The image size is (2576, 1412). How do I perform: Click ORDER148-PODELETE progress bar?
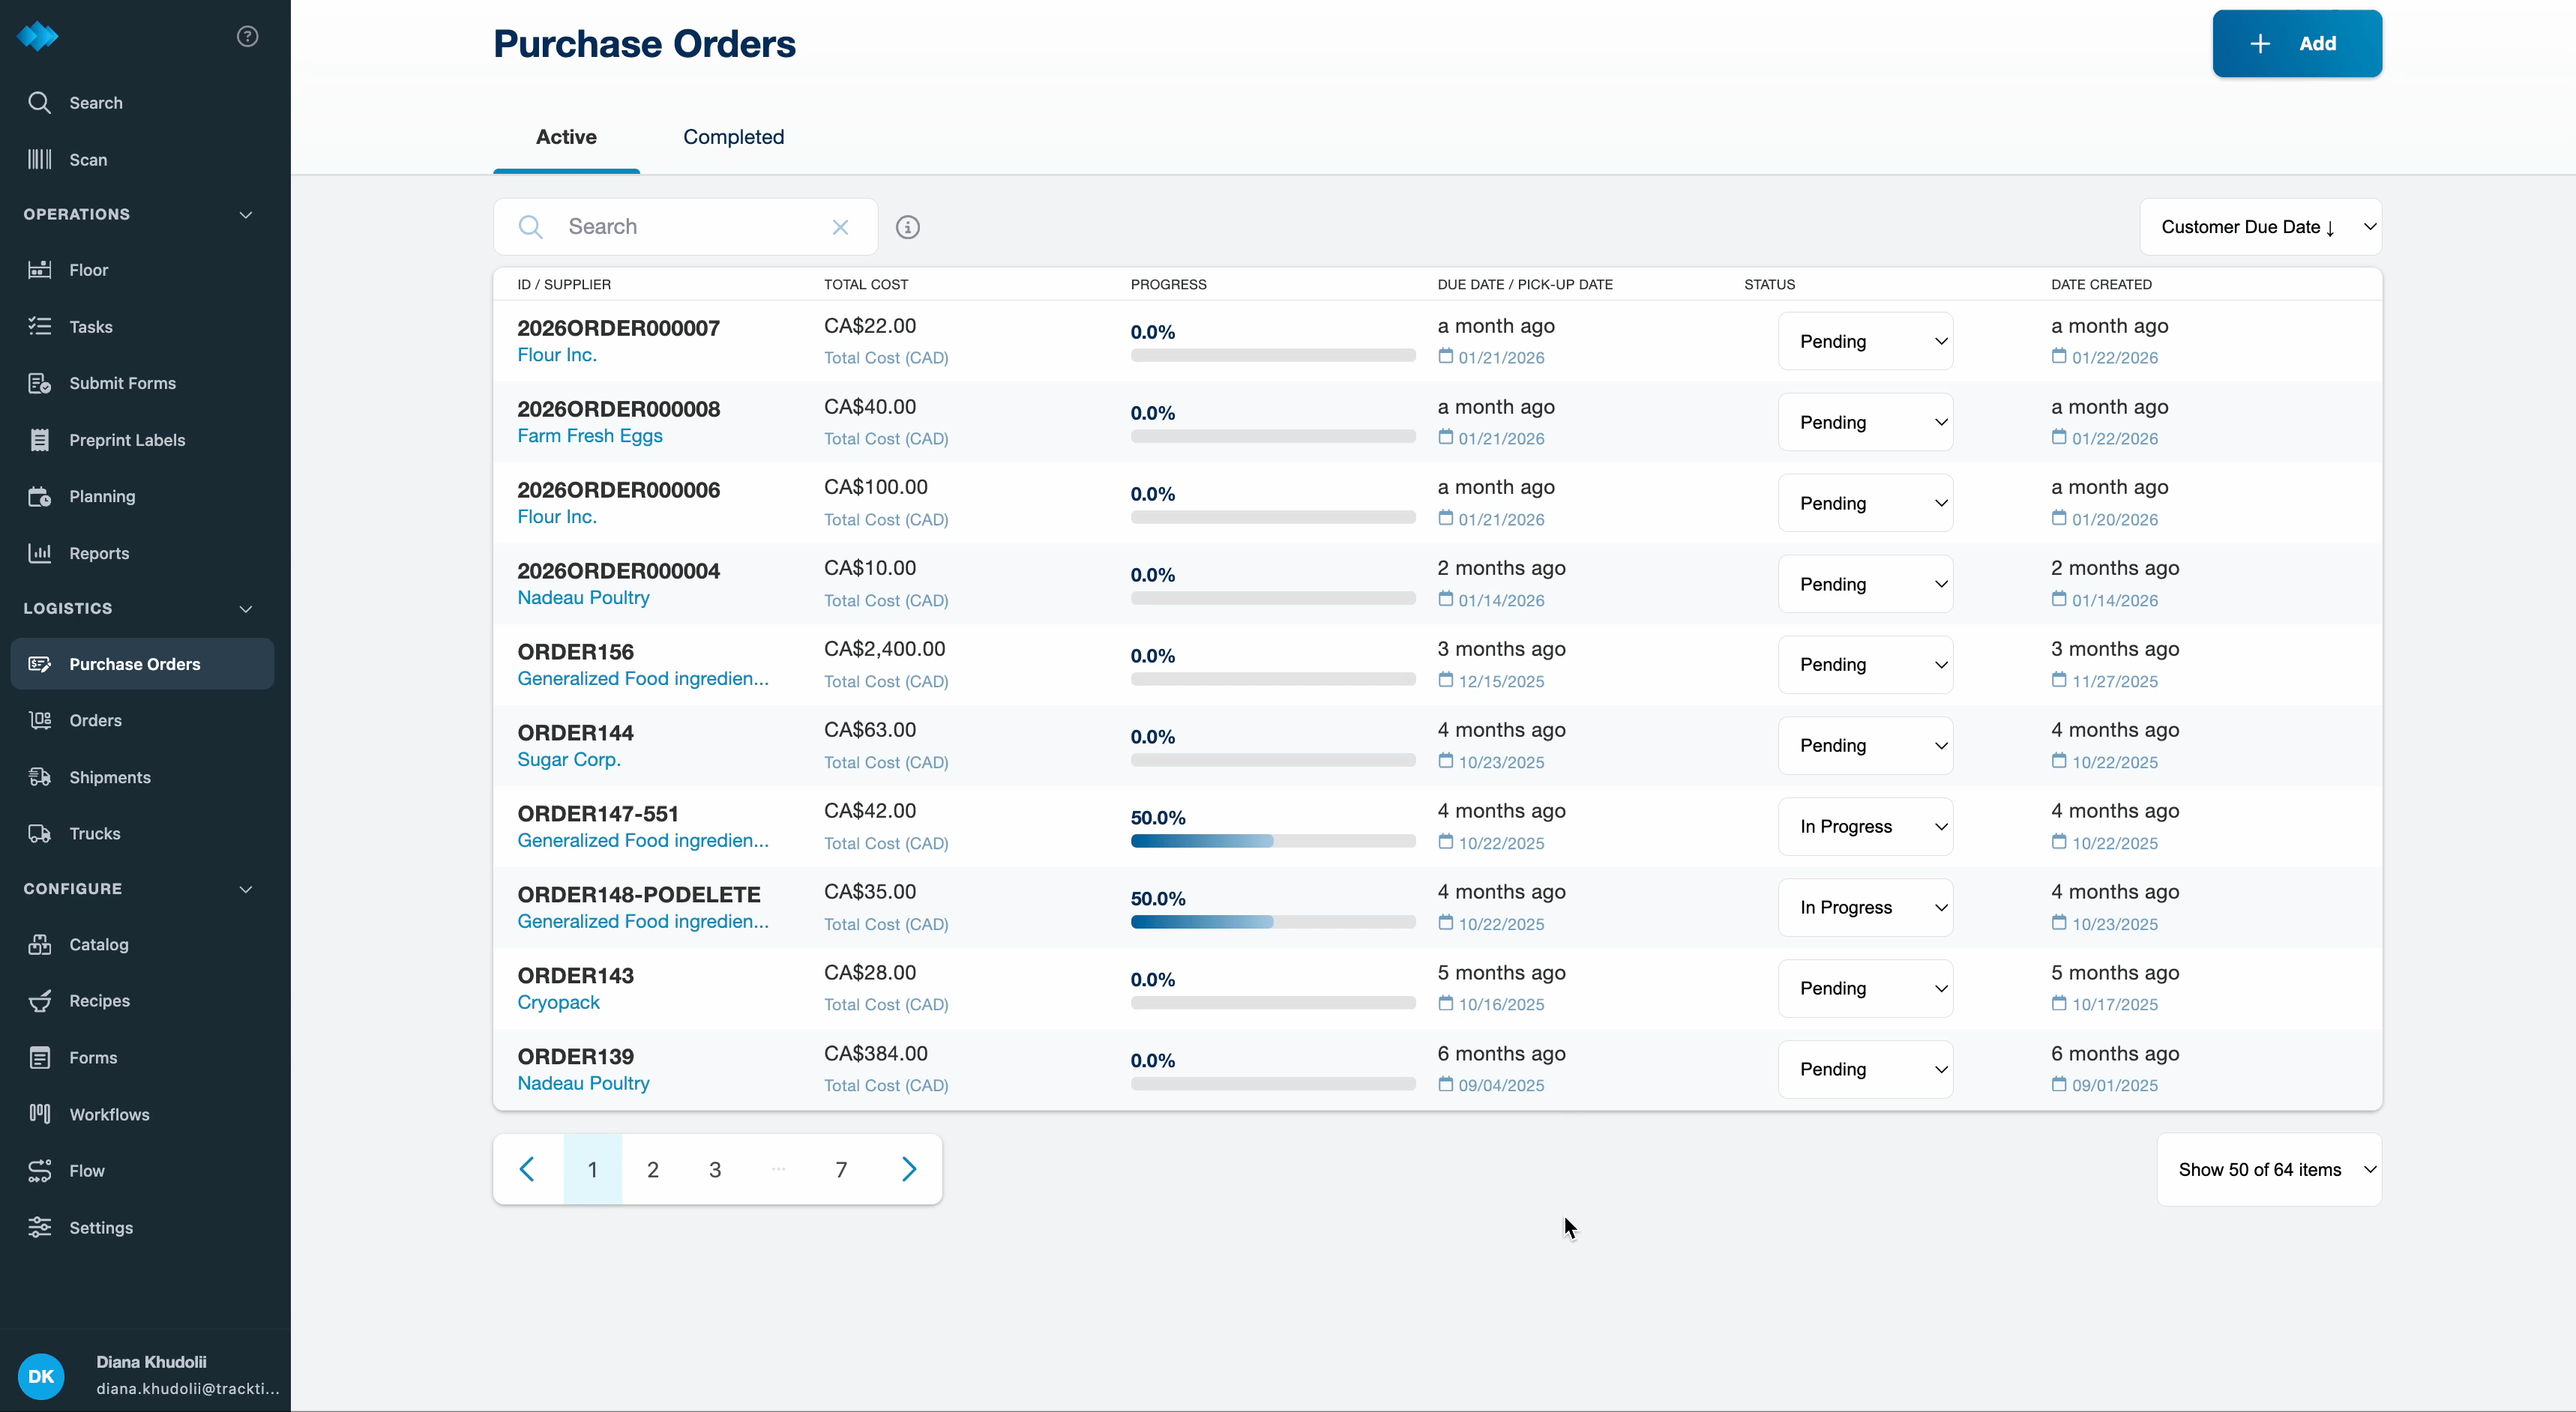(1272, 921)
